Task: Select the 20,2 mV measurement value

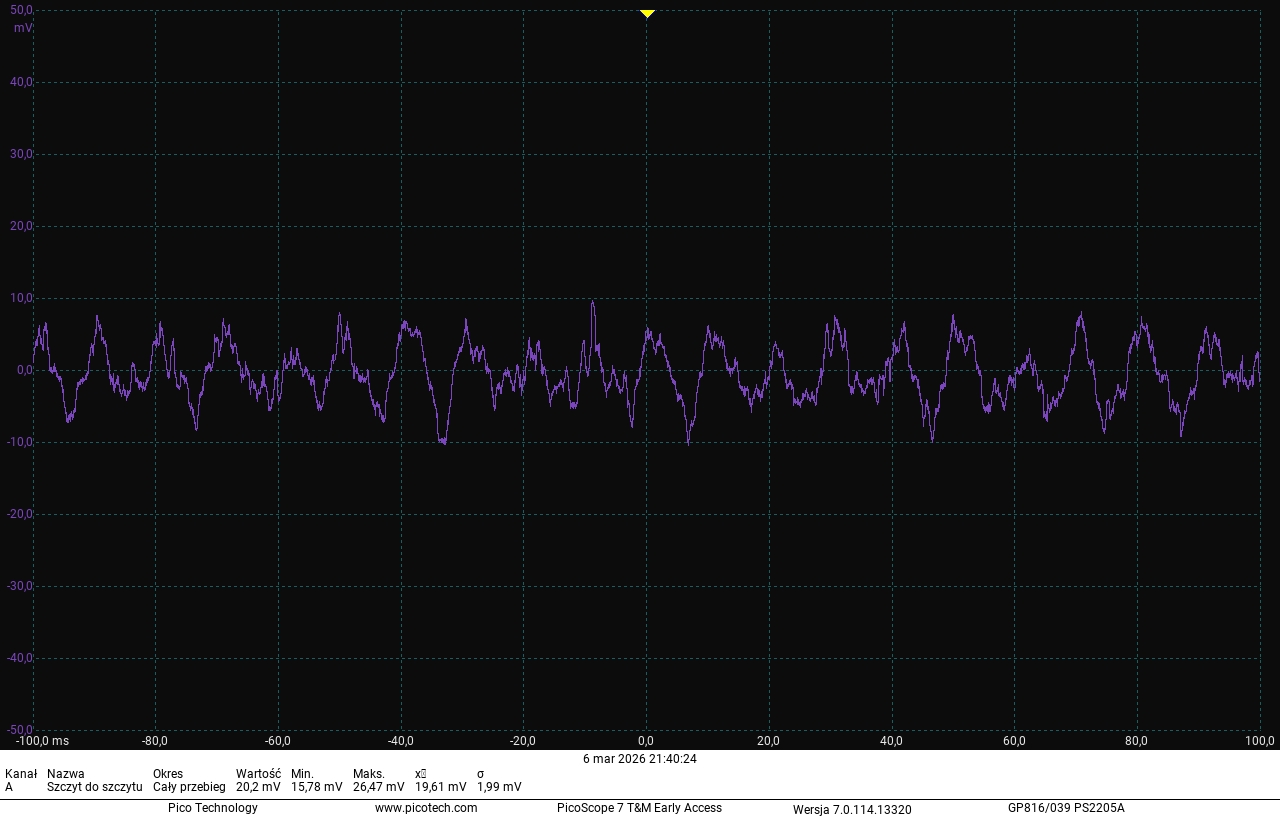Action: pos(258,787)
